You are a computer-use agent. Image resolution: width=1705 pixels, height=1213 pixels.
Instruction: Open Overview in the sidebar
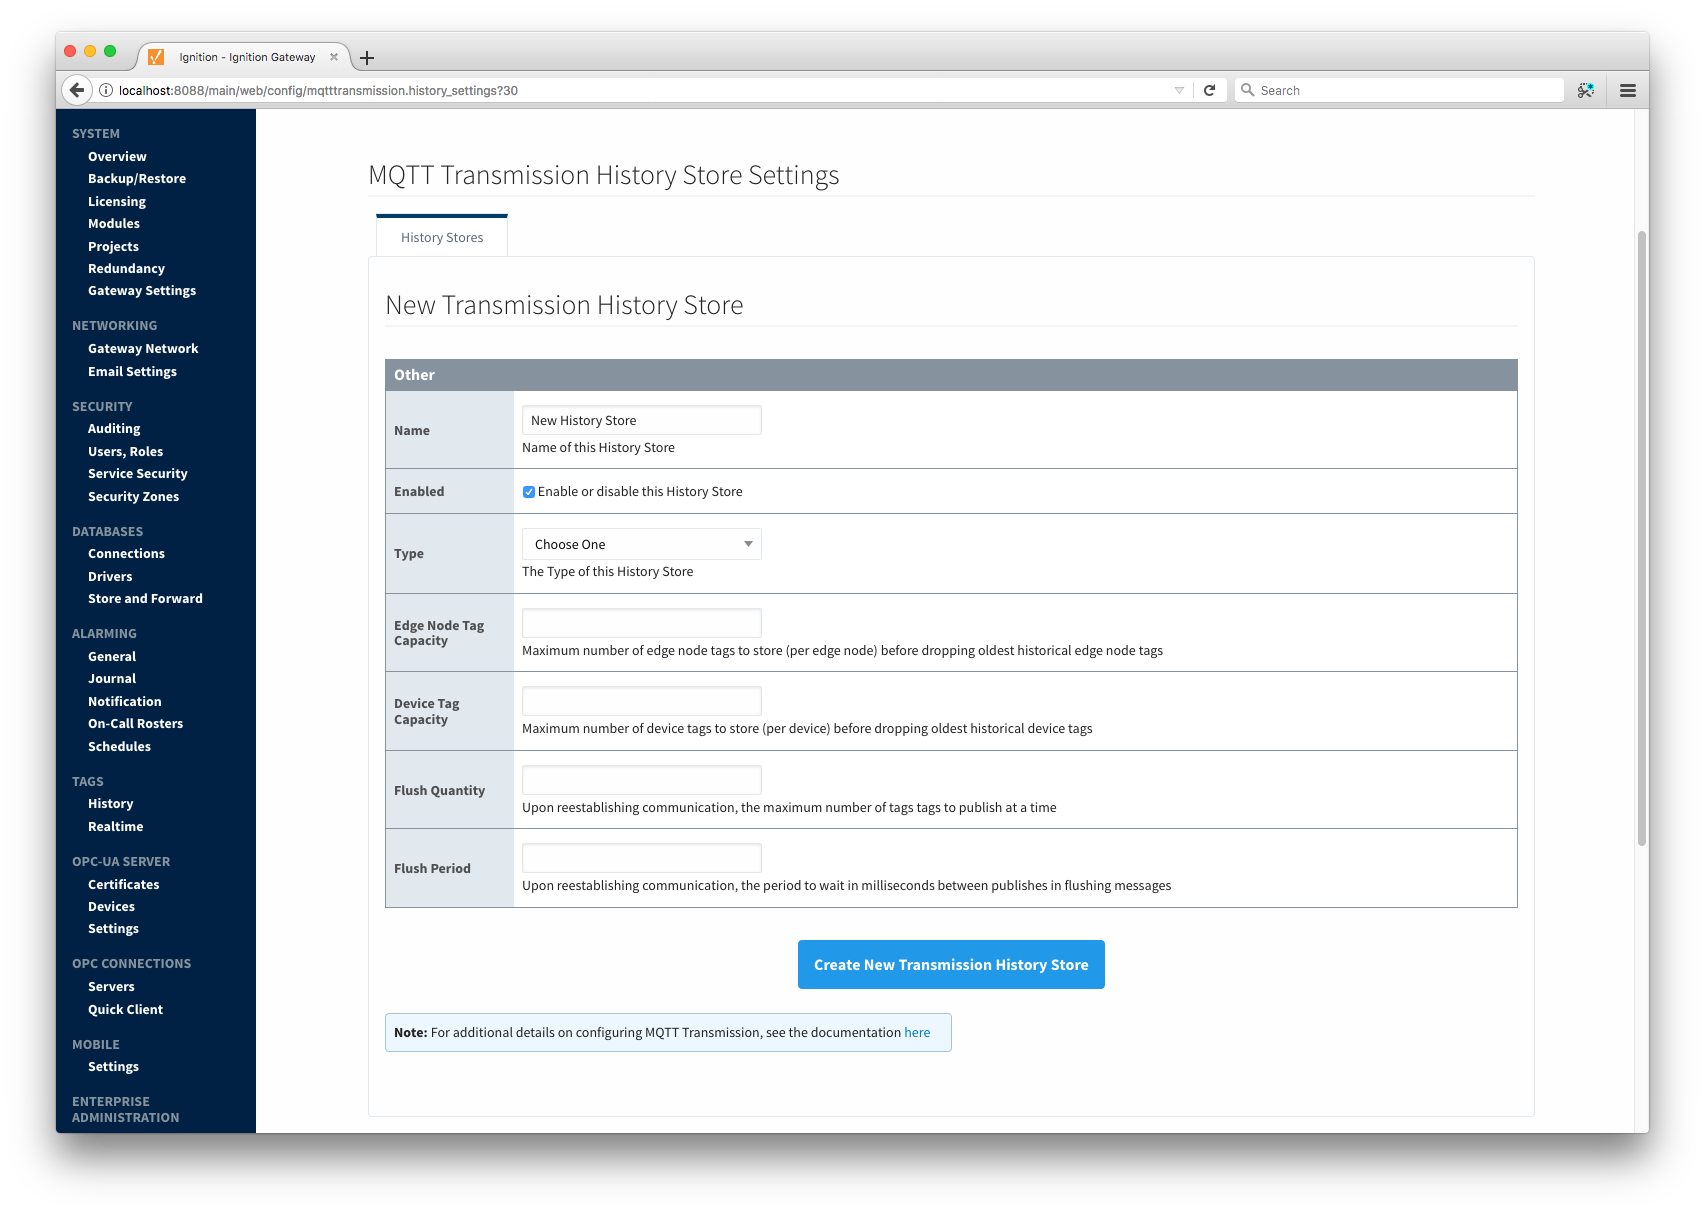click(117, 156)
